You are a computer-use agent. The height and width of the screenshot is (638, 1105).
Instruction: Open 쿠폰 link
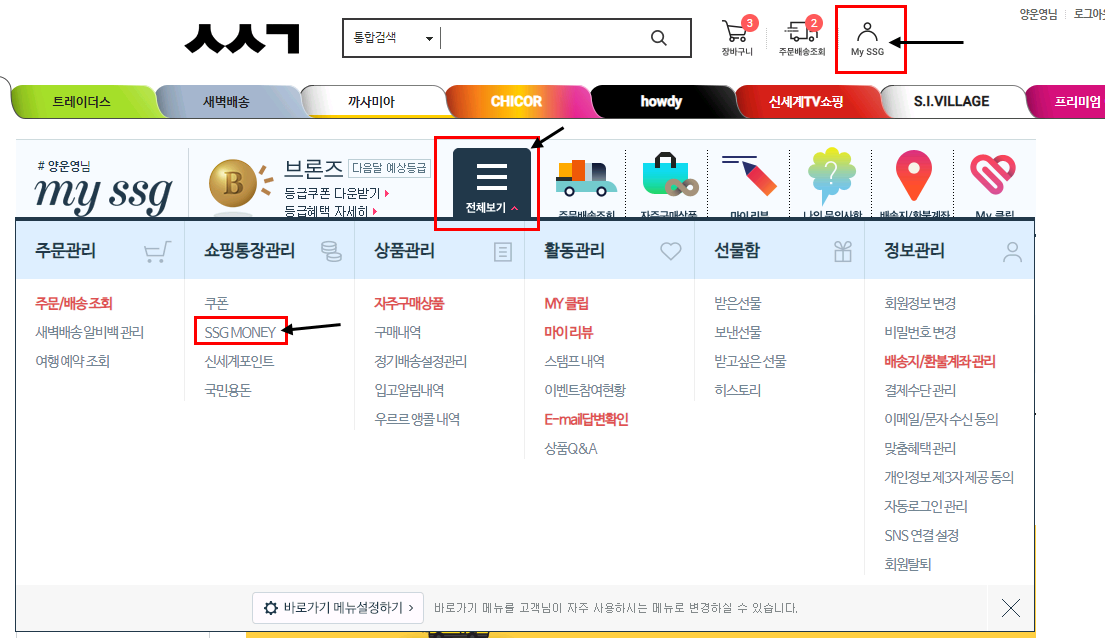(216, 303)
